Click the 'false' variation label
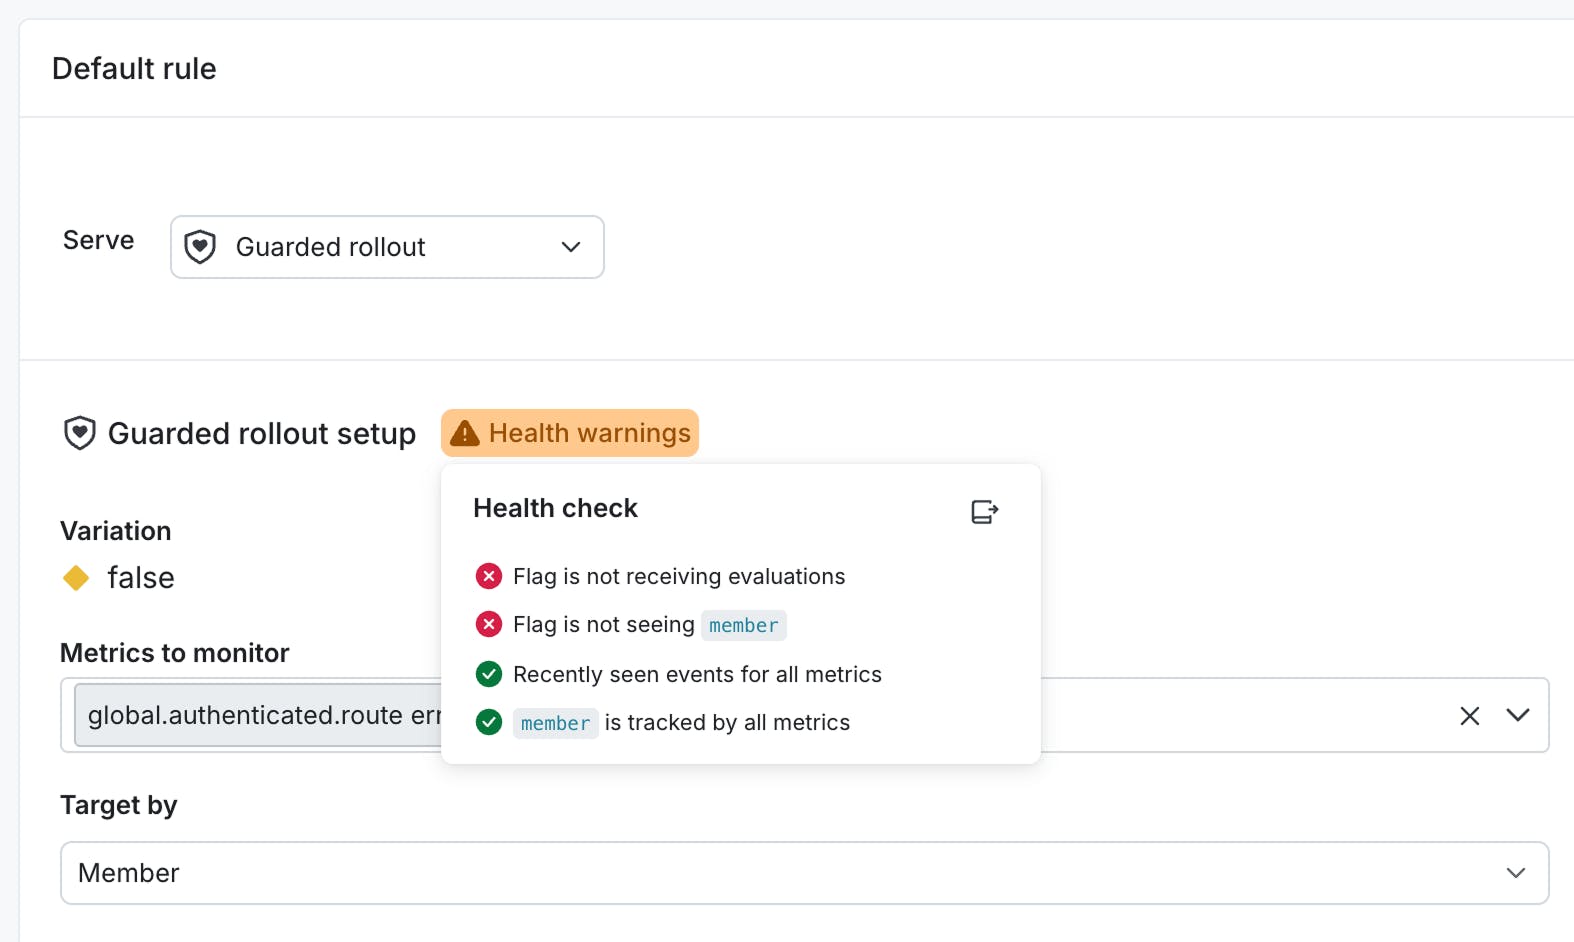Viewport: 1574px width, 942px height. pos(141,578)
